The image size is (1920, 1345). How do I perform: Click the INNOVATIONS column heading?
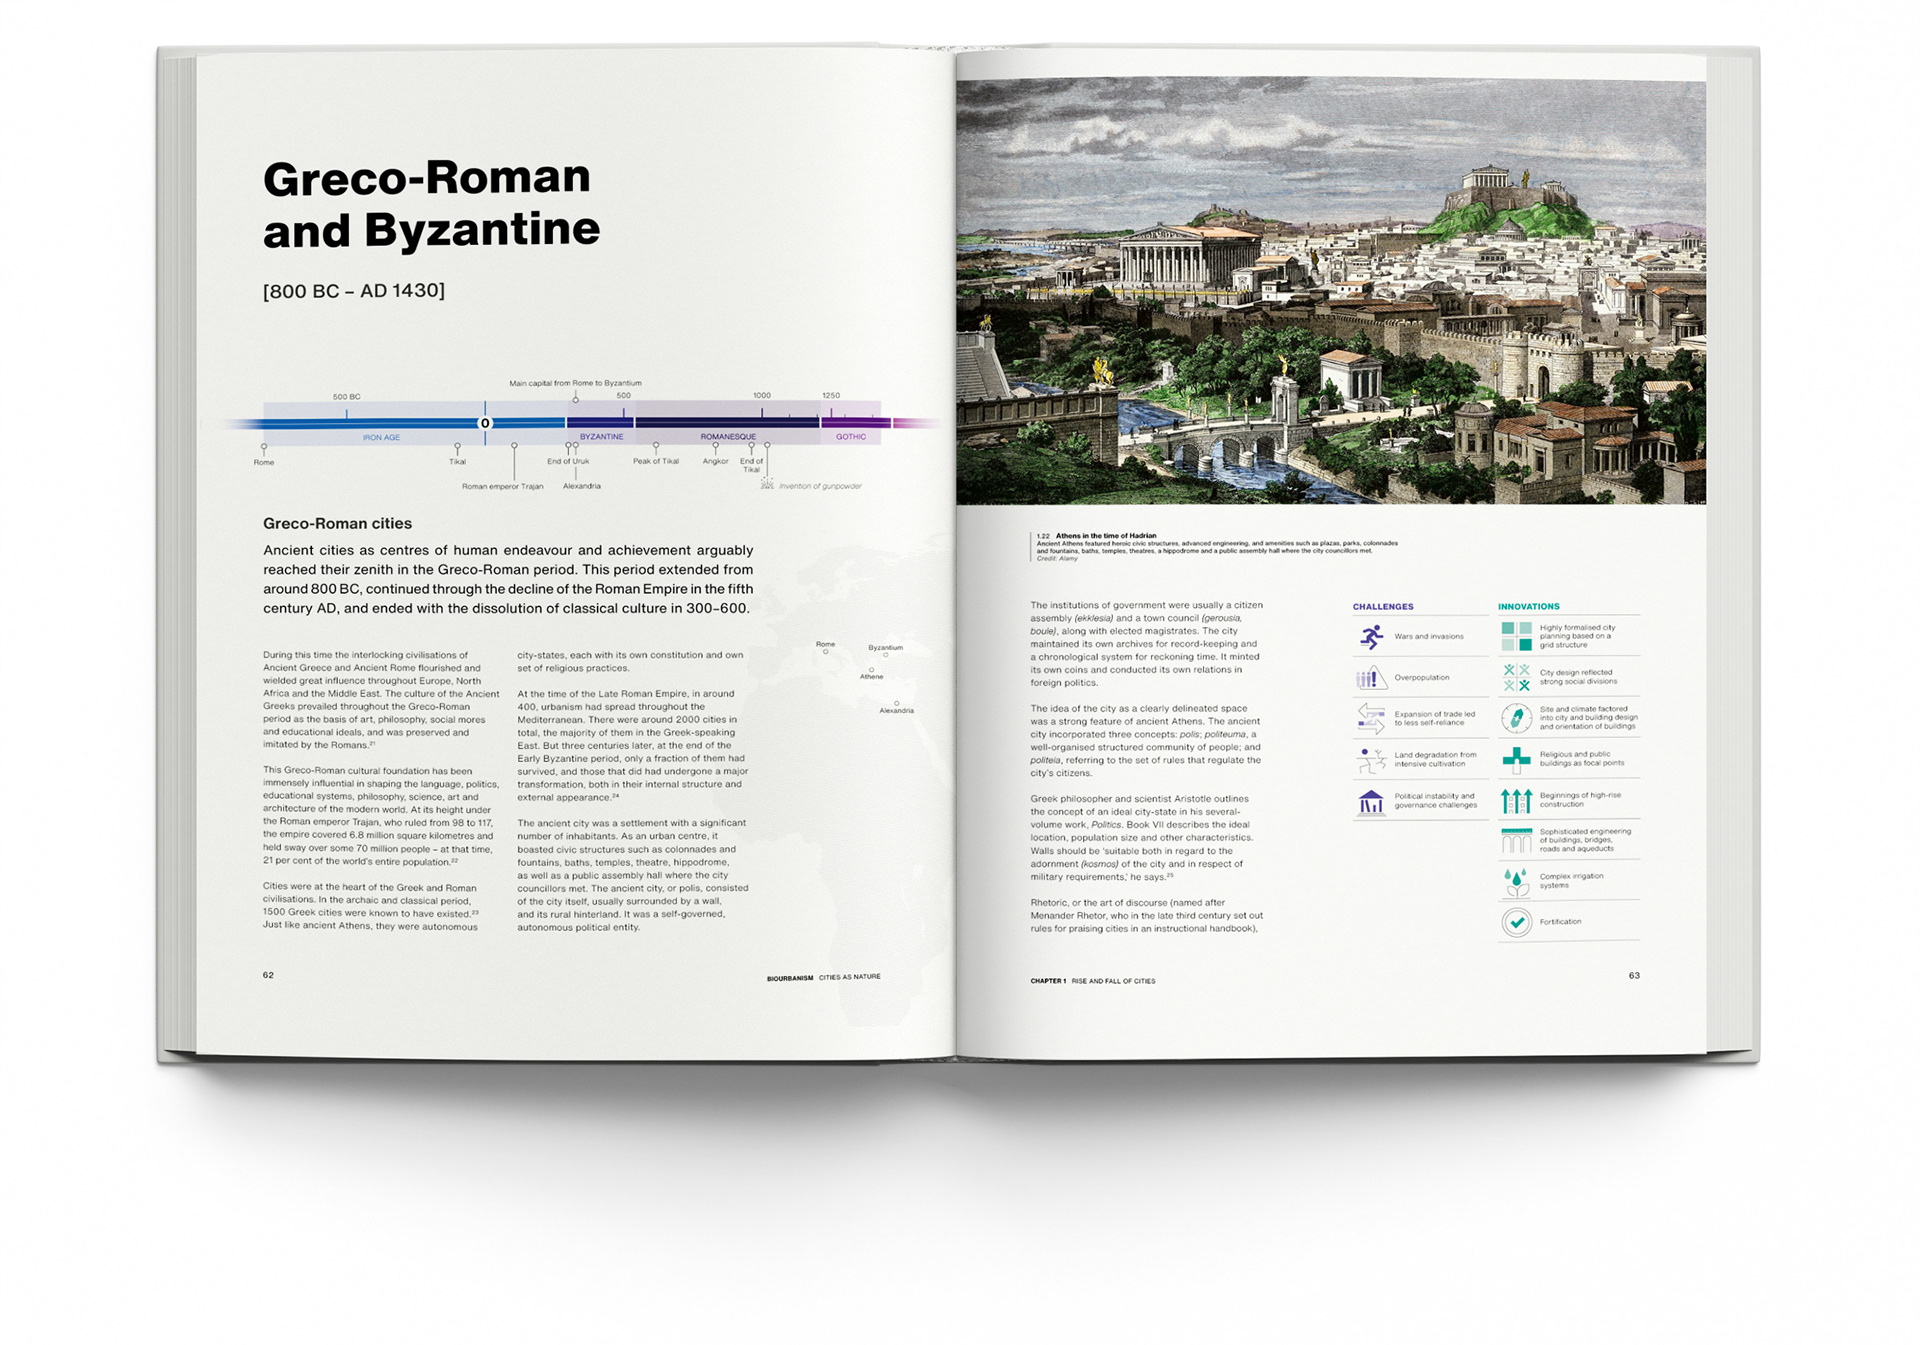[1529, 606]
